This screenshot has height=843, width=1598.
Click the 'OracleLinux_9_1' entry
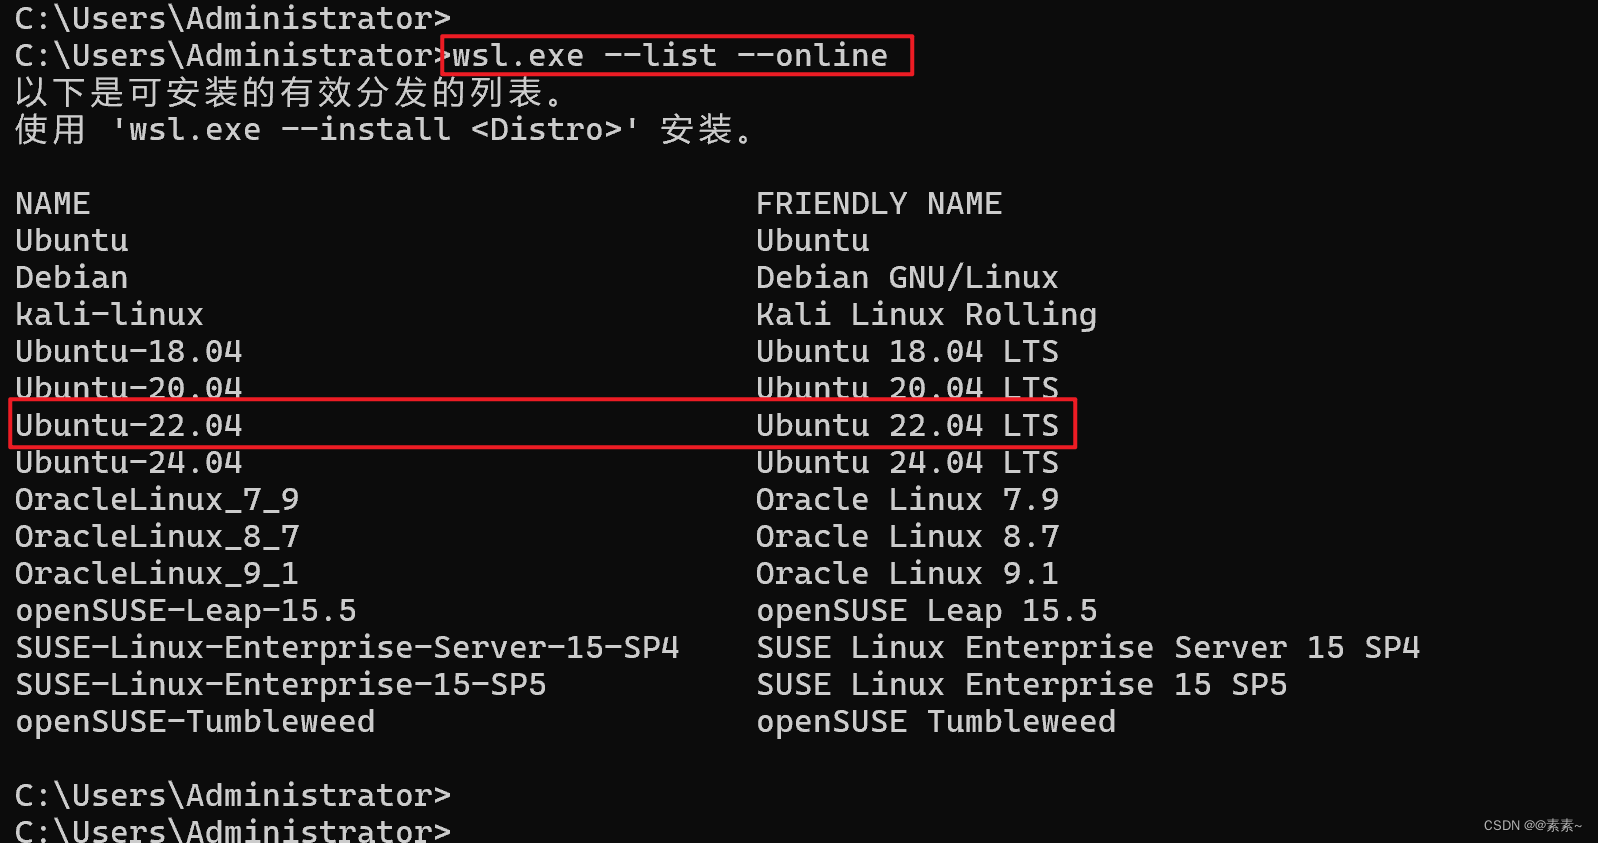click(x=157, y=573)
